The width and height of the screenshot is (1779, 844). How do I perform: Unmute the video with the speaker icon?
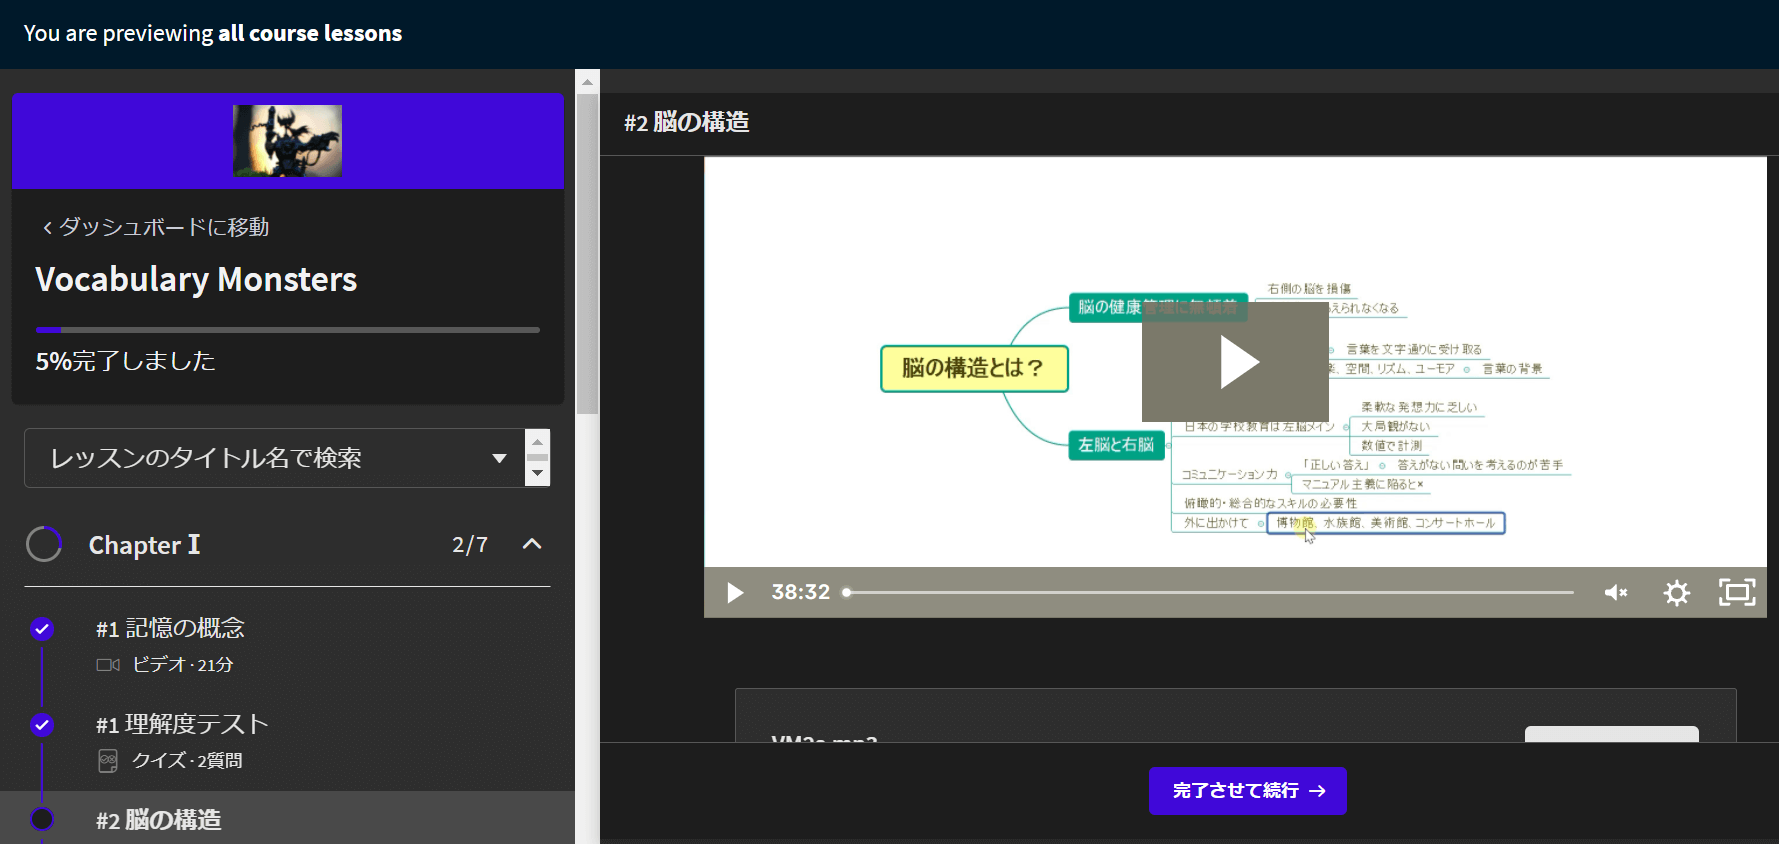tap(1615, 593)
